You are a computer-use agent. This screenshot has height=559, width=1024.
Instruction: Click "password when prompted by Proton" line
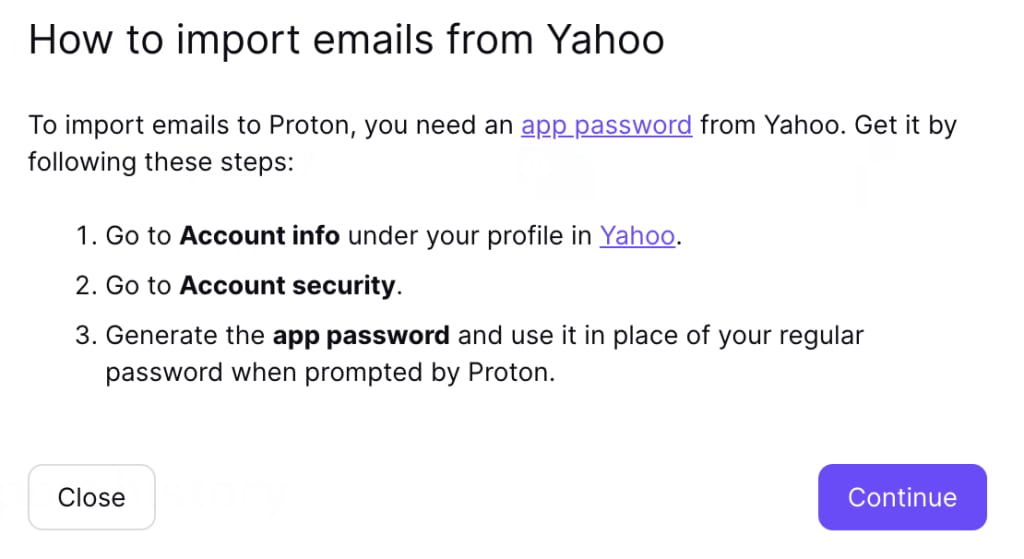pyautogui.click(x=329, y=373)
